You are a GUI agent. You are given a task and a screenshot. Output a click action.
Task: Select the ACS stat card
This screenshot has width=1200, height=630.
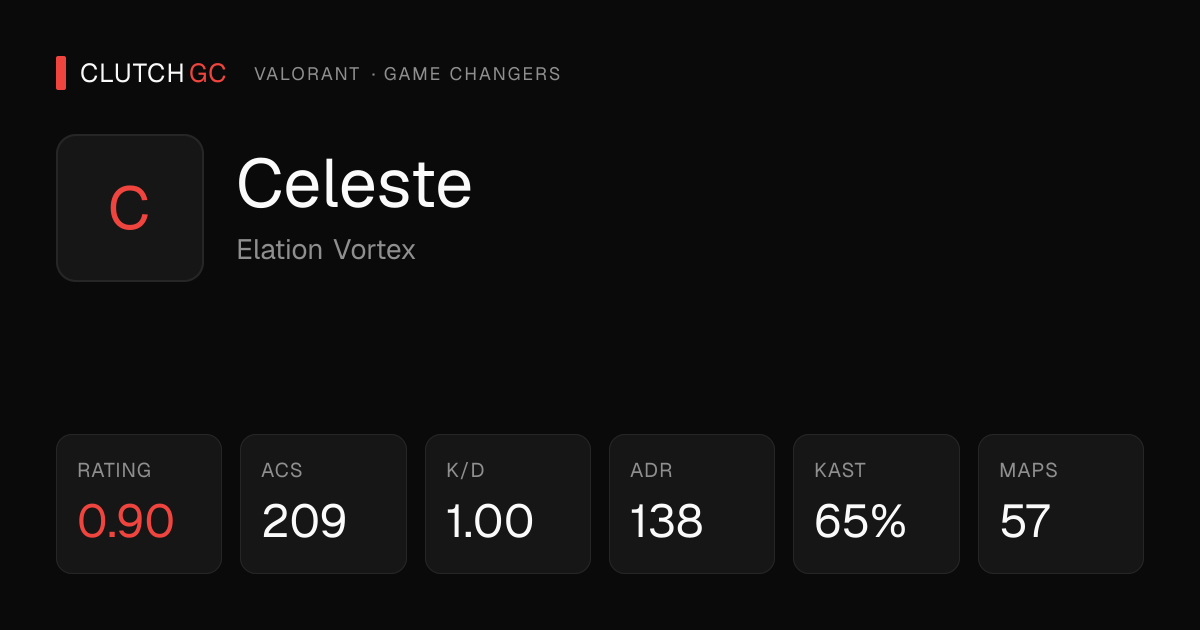pyautogui.click(x=323, y=504)
